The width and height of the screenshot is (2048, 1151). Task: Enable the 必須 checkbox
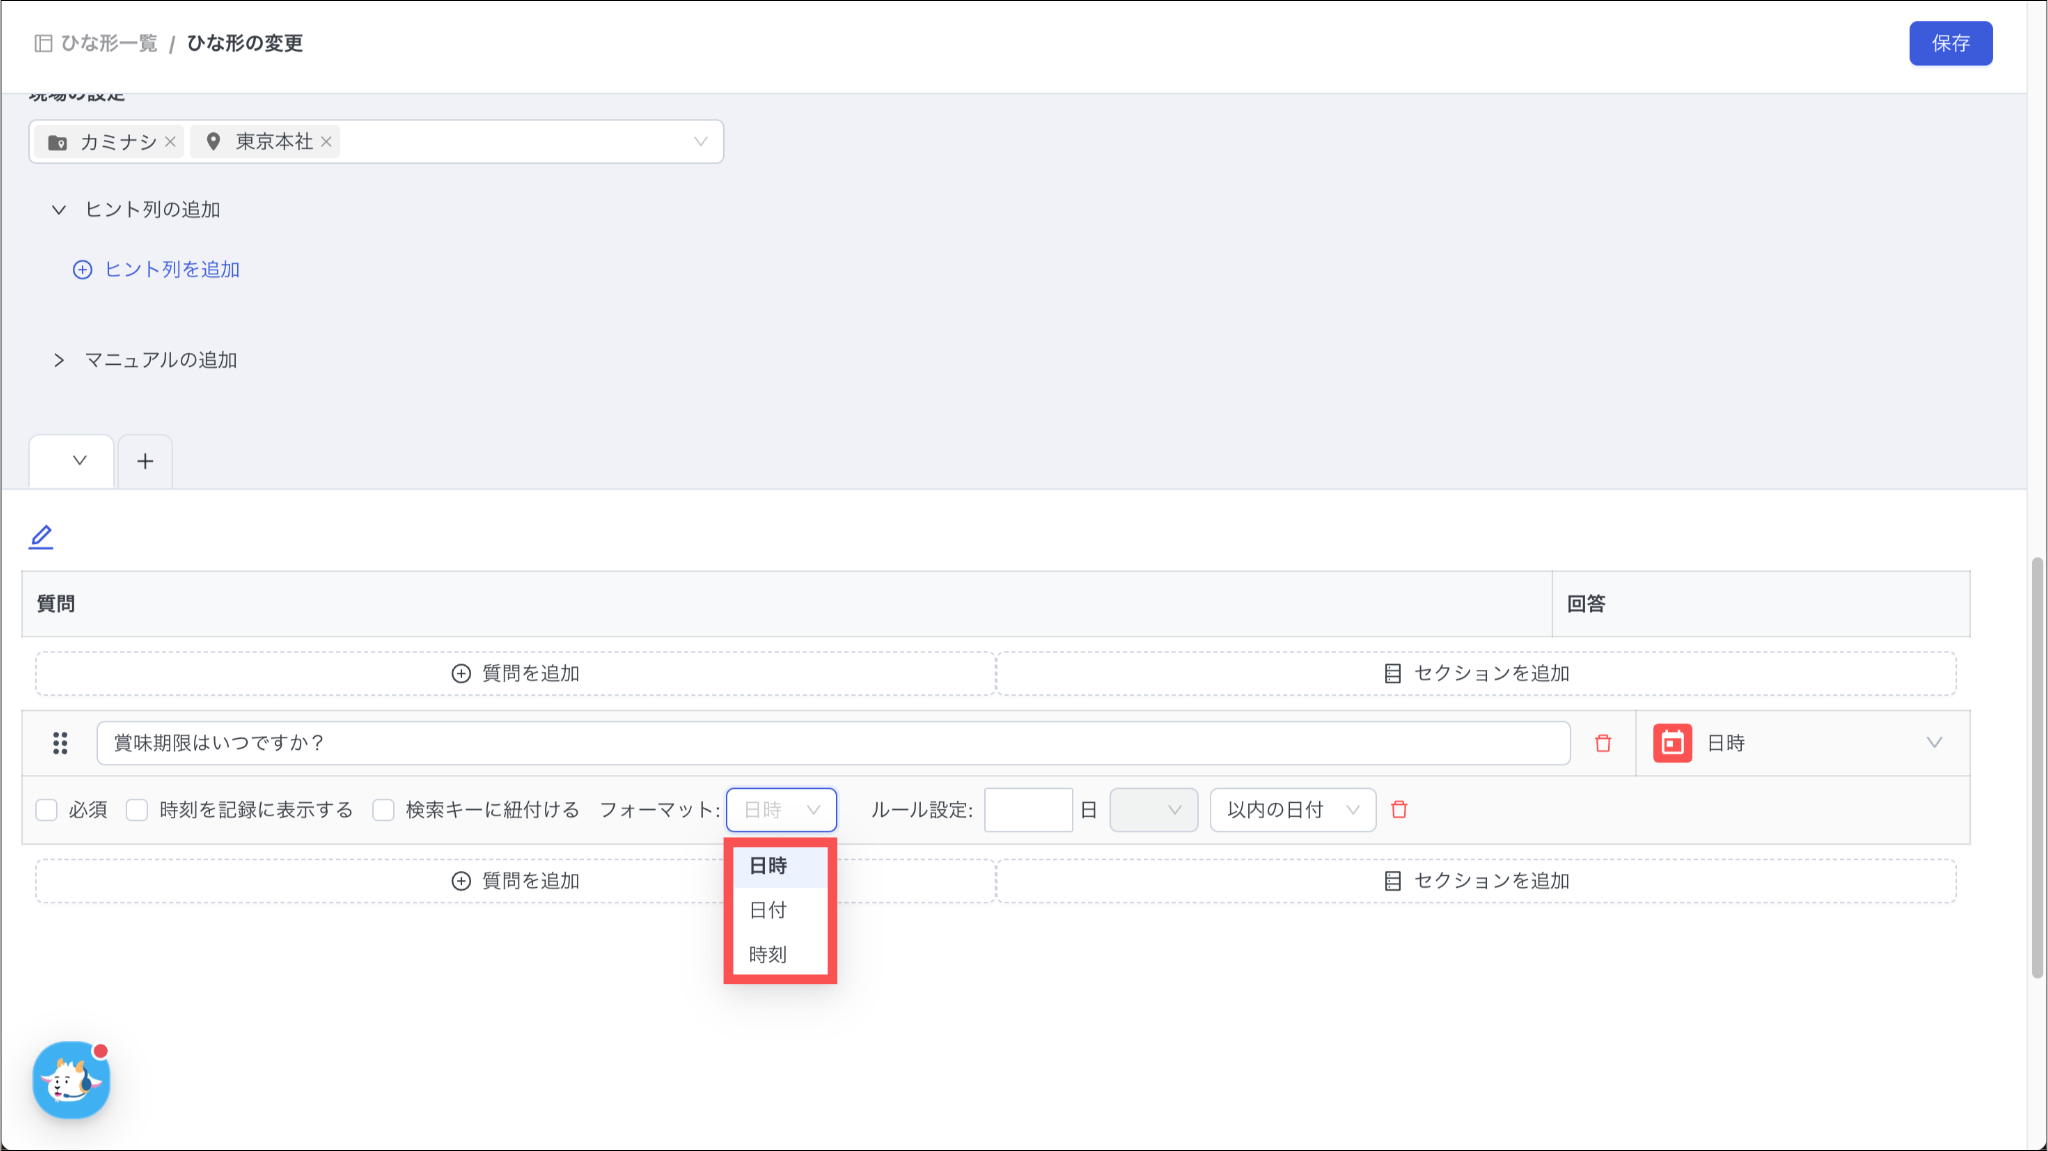(47, 810)
